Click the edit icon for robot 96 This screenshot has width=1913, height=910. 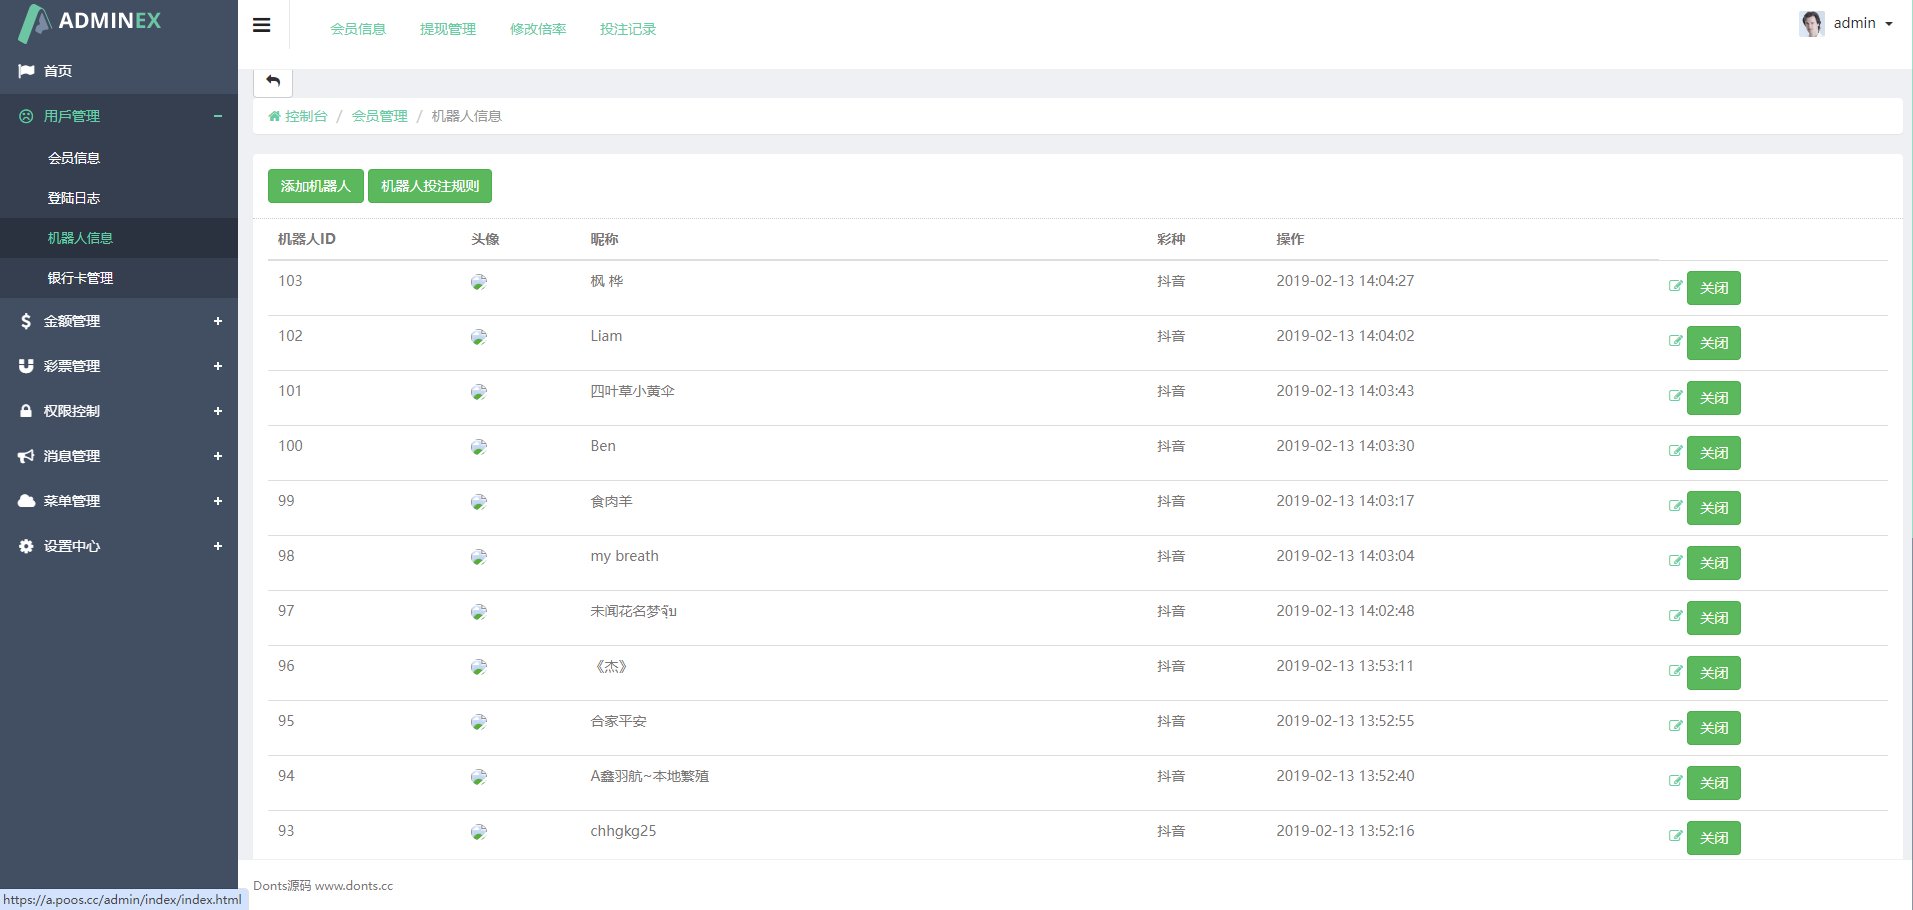(x=1675, y=671)
